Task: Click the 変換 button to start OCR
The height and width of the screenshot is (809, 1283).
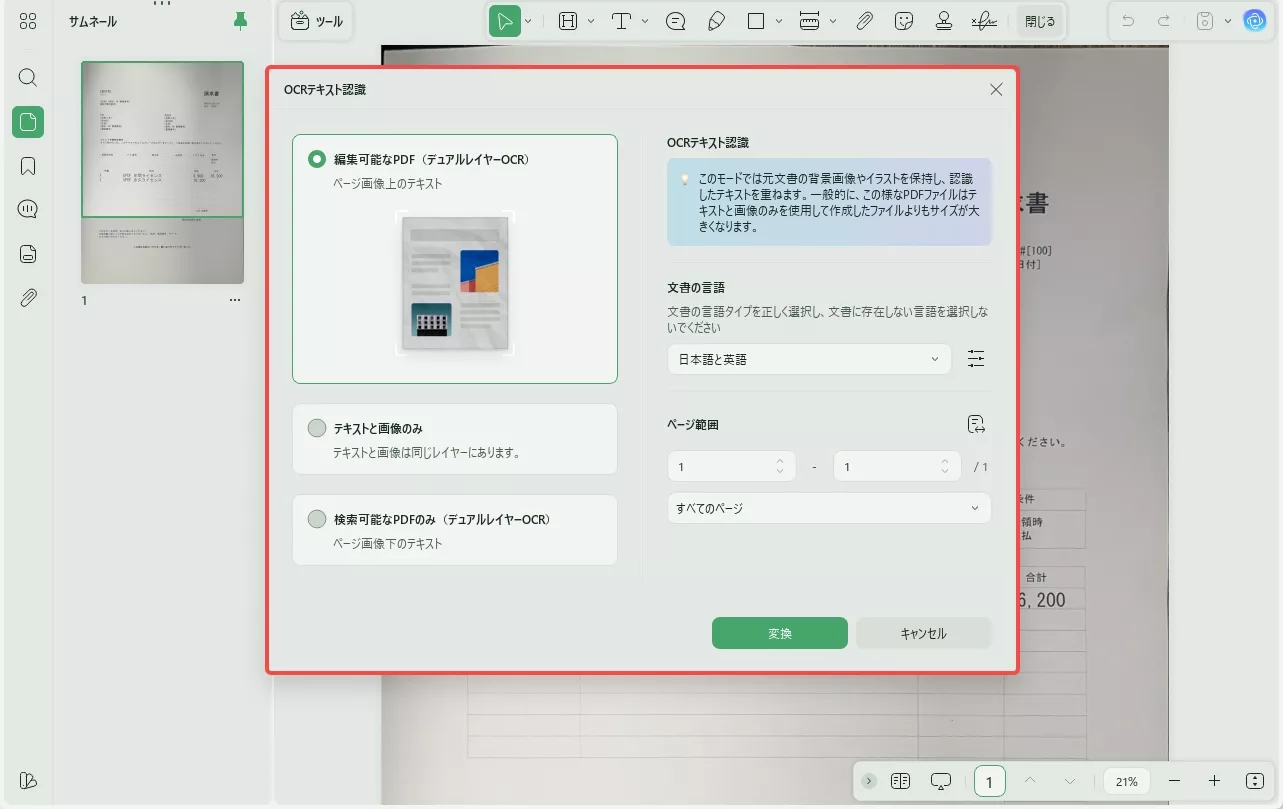Action: 779,632
